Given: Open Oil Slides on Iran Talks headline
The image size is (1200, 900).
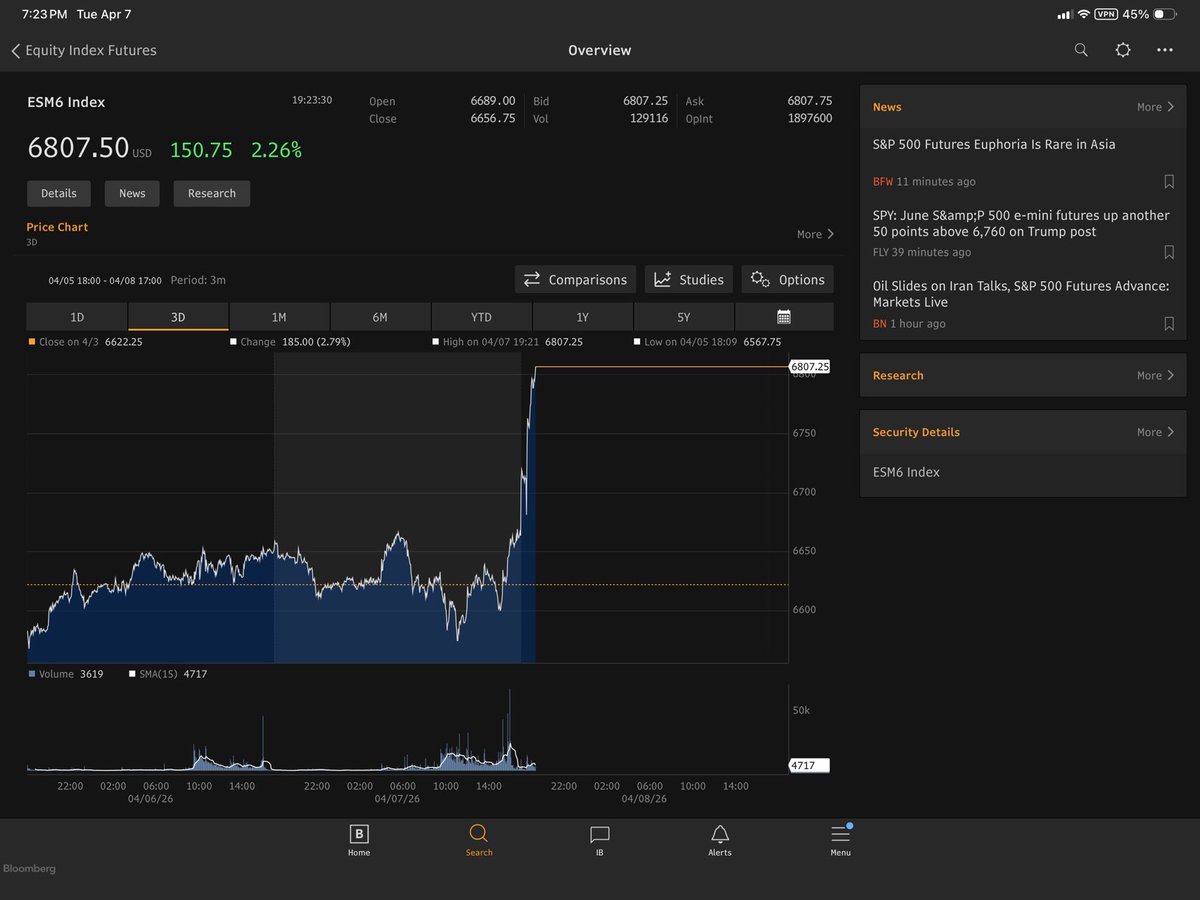Looking at the screenshot, I should (x=1021, y=294).
